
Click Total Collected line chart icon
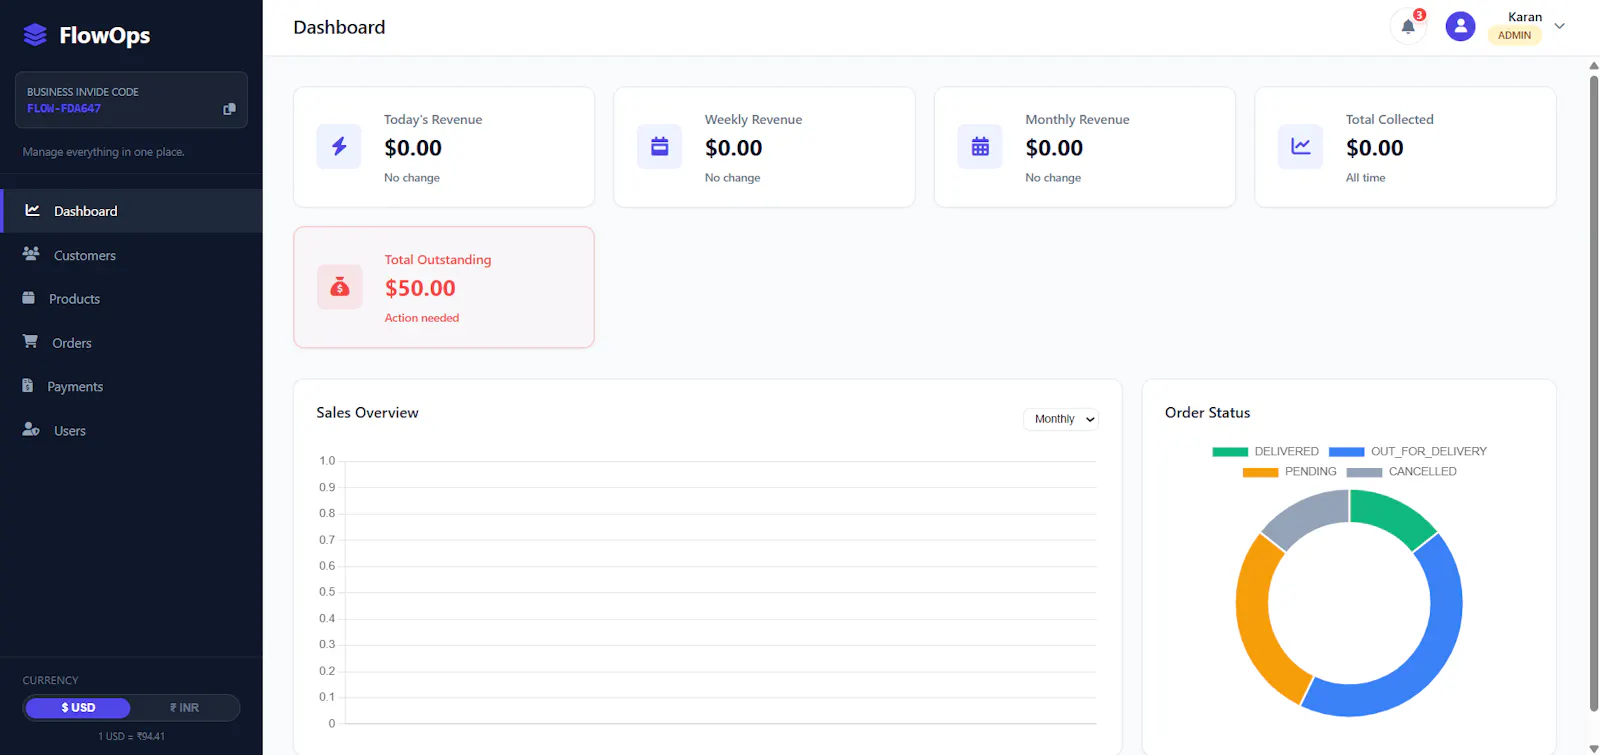(x=1300, y=147)
